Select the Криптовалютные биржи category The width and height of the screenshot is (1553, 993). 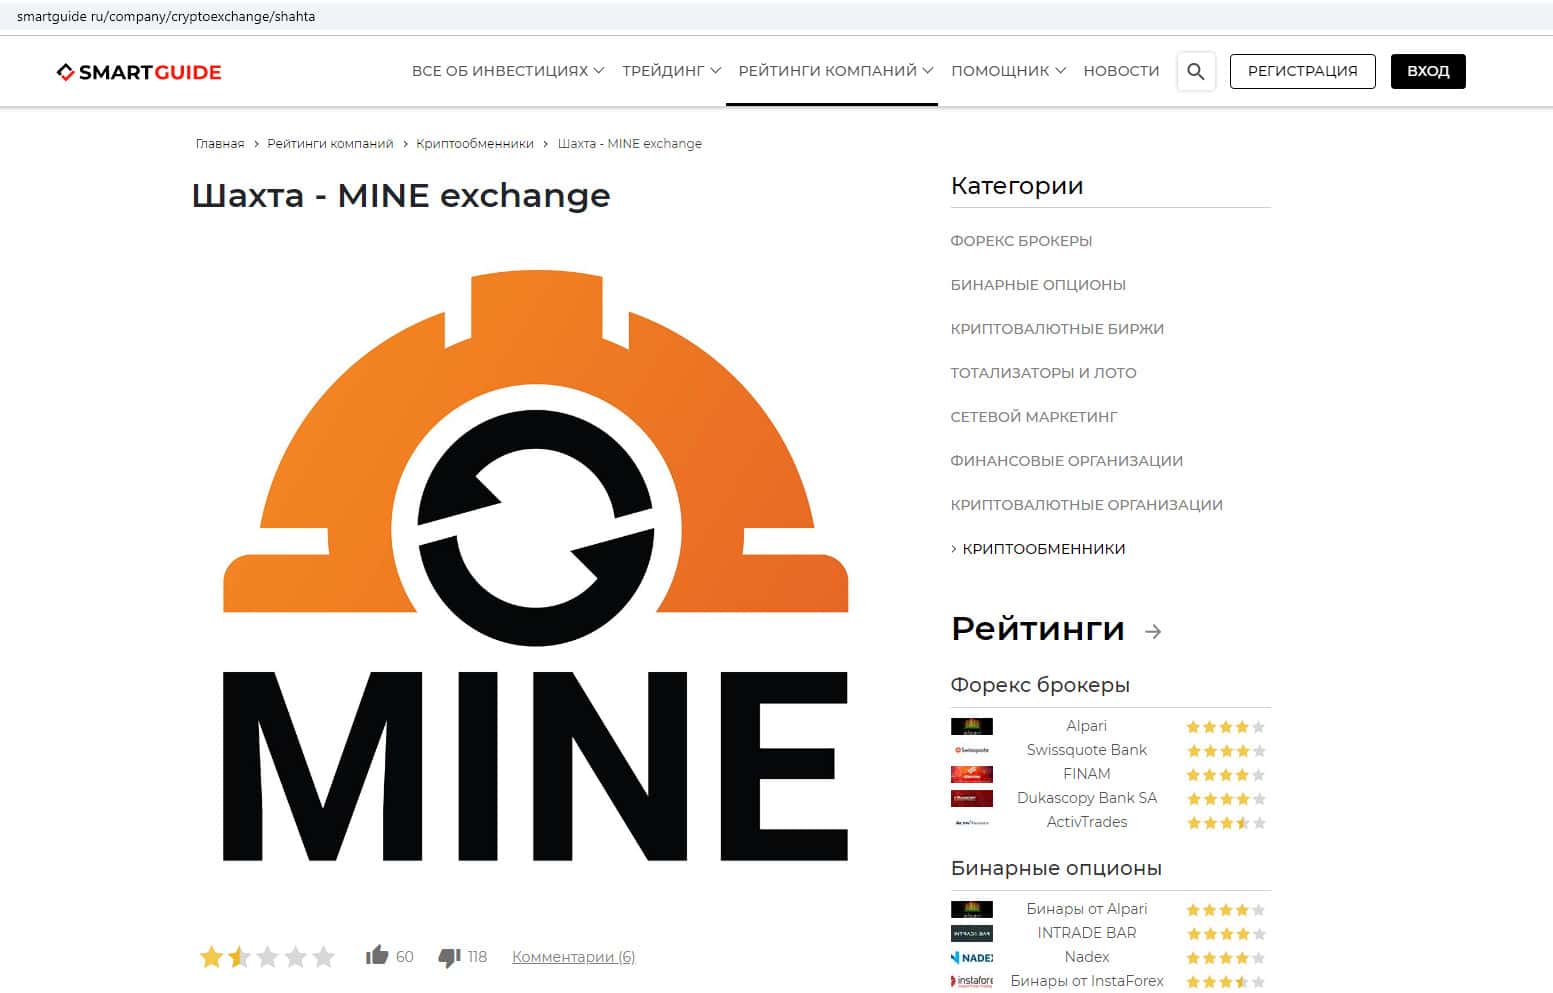pos(1057,329)
